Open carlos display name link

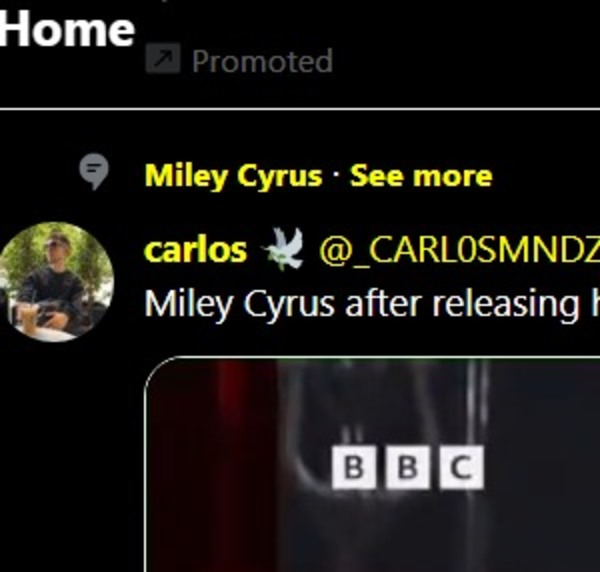pyautogui.click(x=196, y=251)
